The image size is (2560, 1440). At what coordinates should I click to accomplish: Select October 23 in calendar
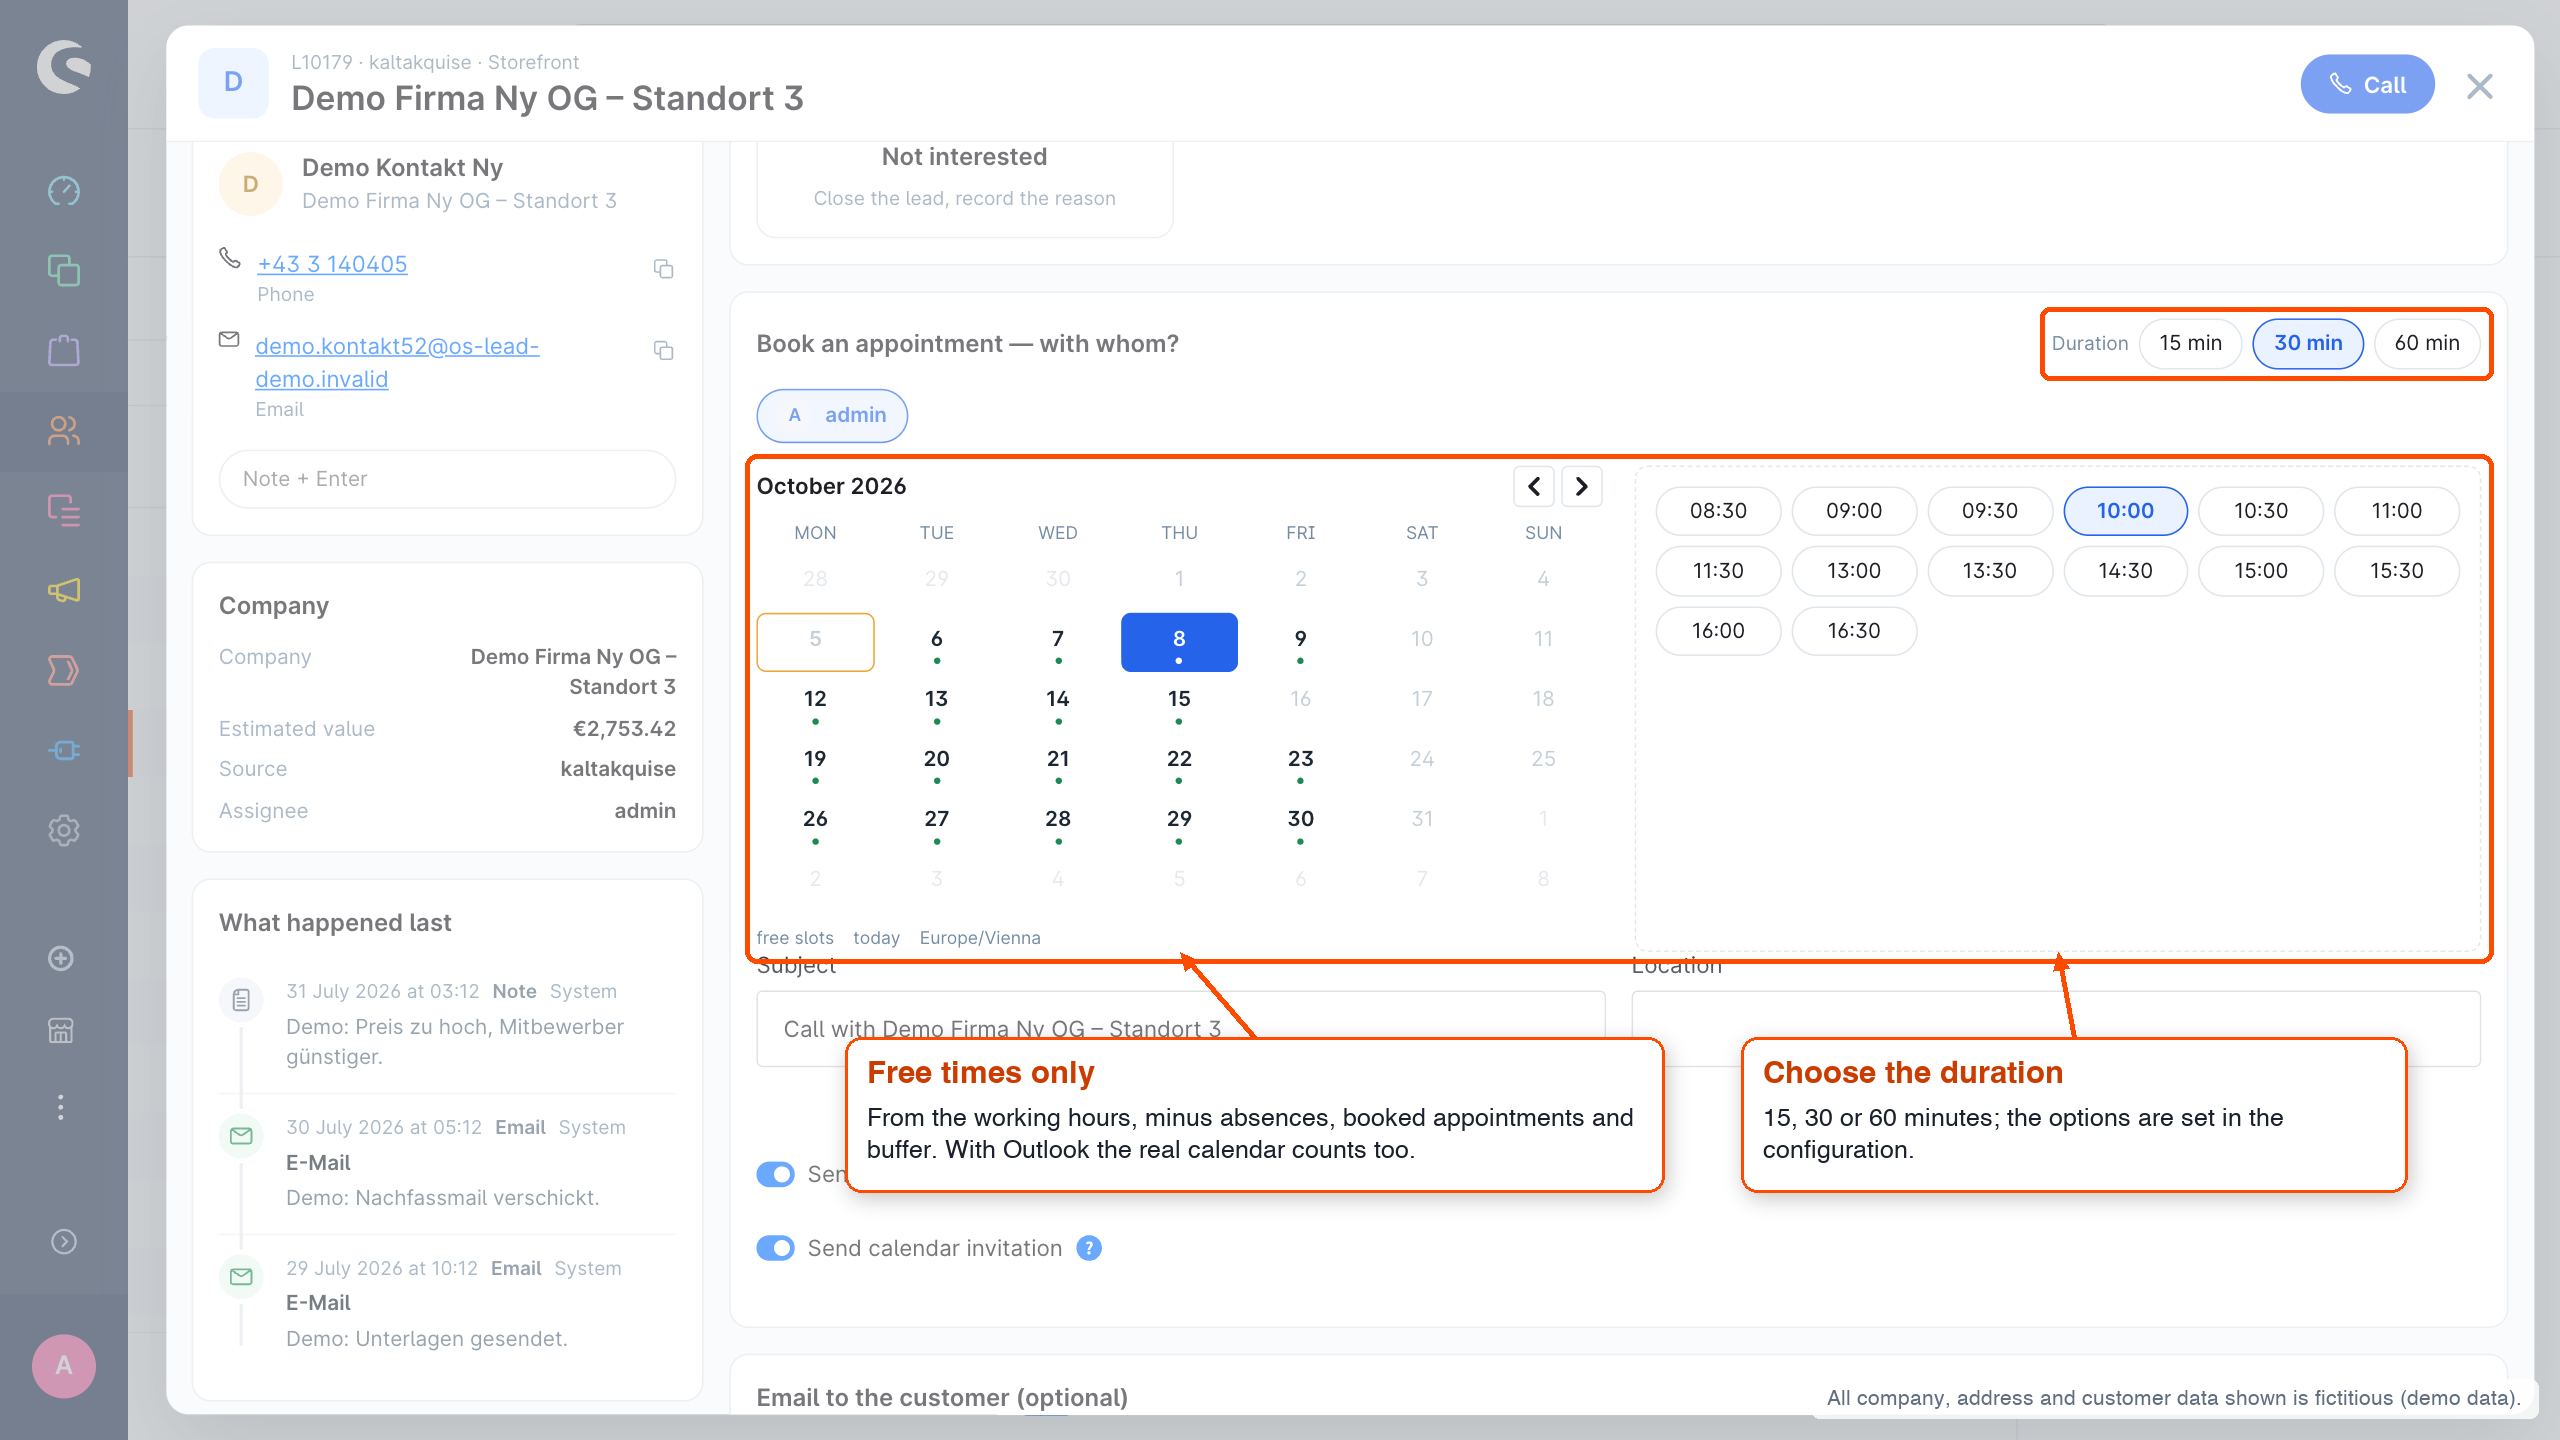tap(1300, 761)
